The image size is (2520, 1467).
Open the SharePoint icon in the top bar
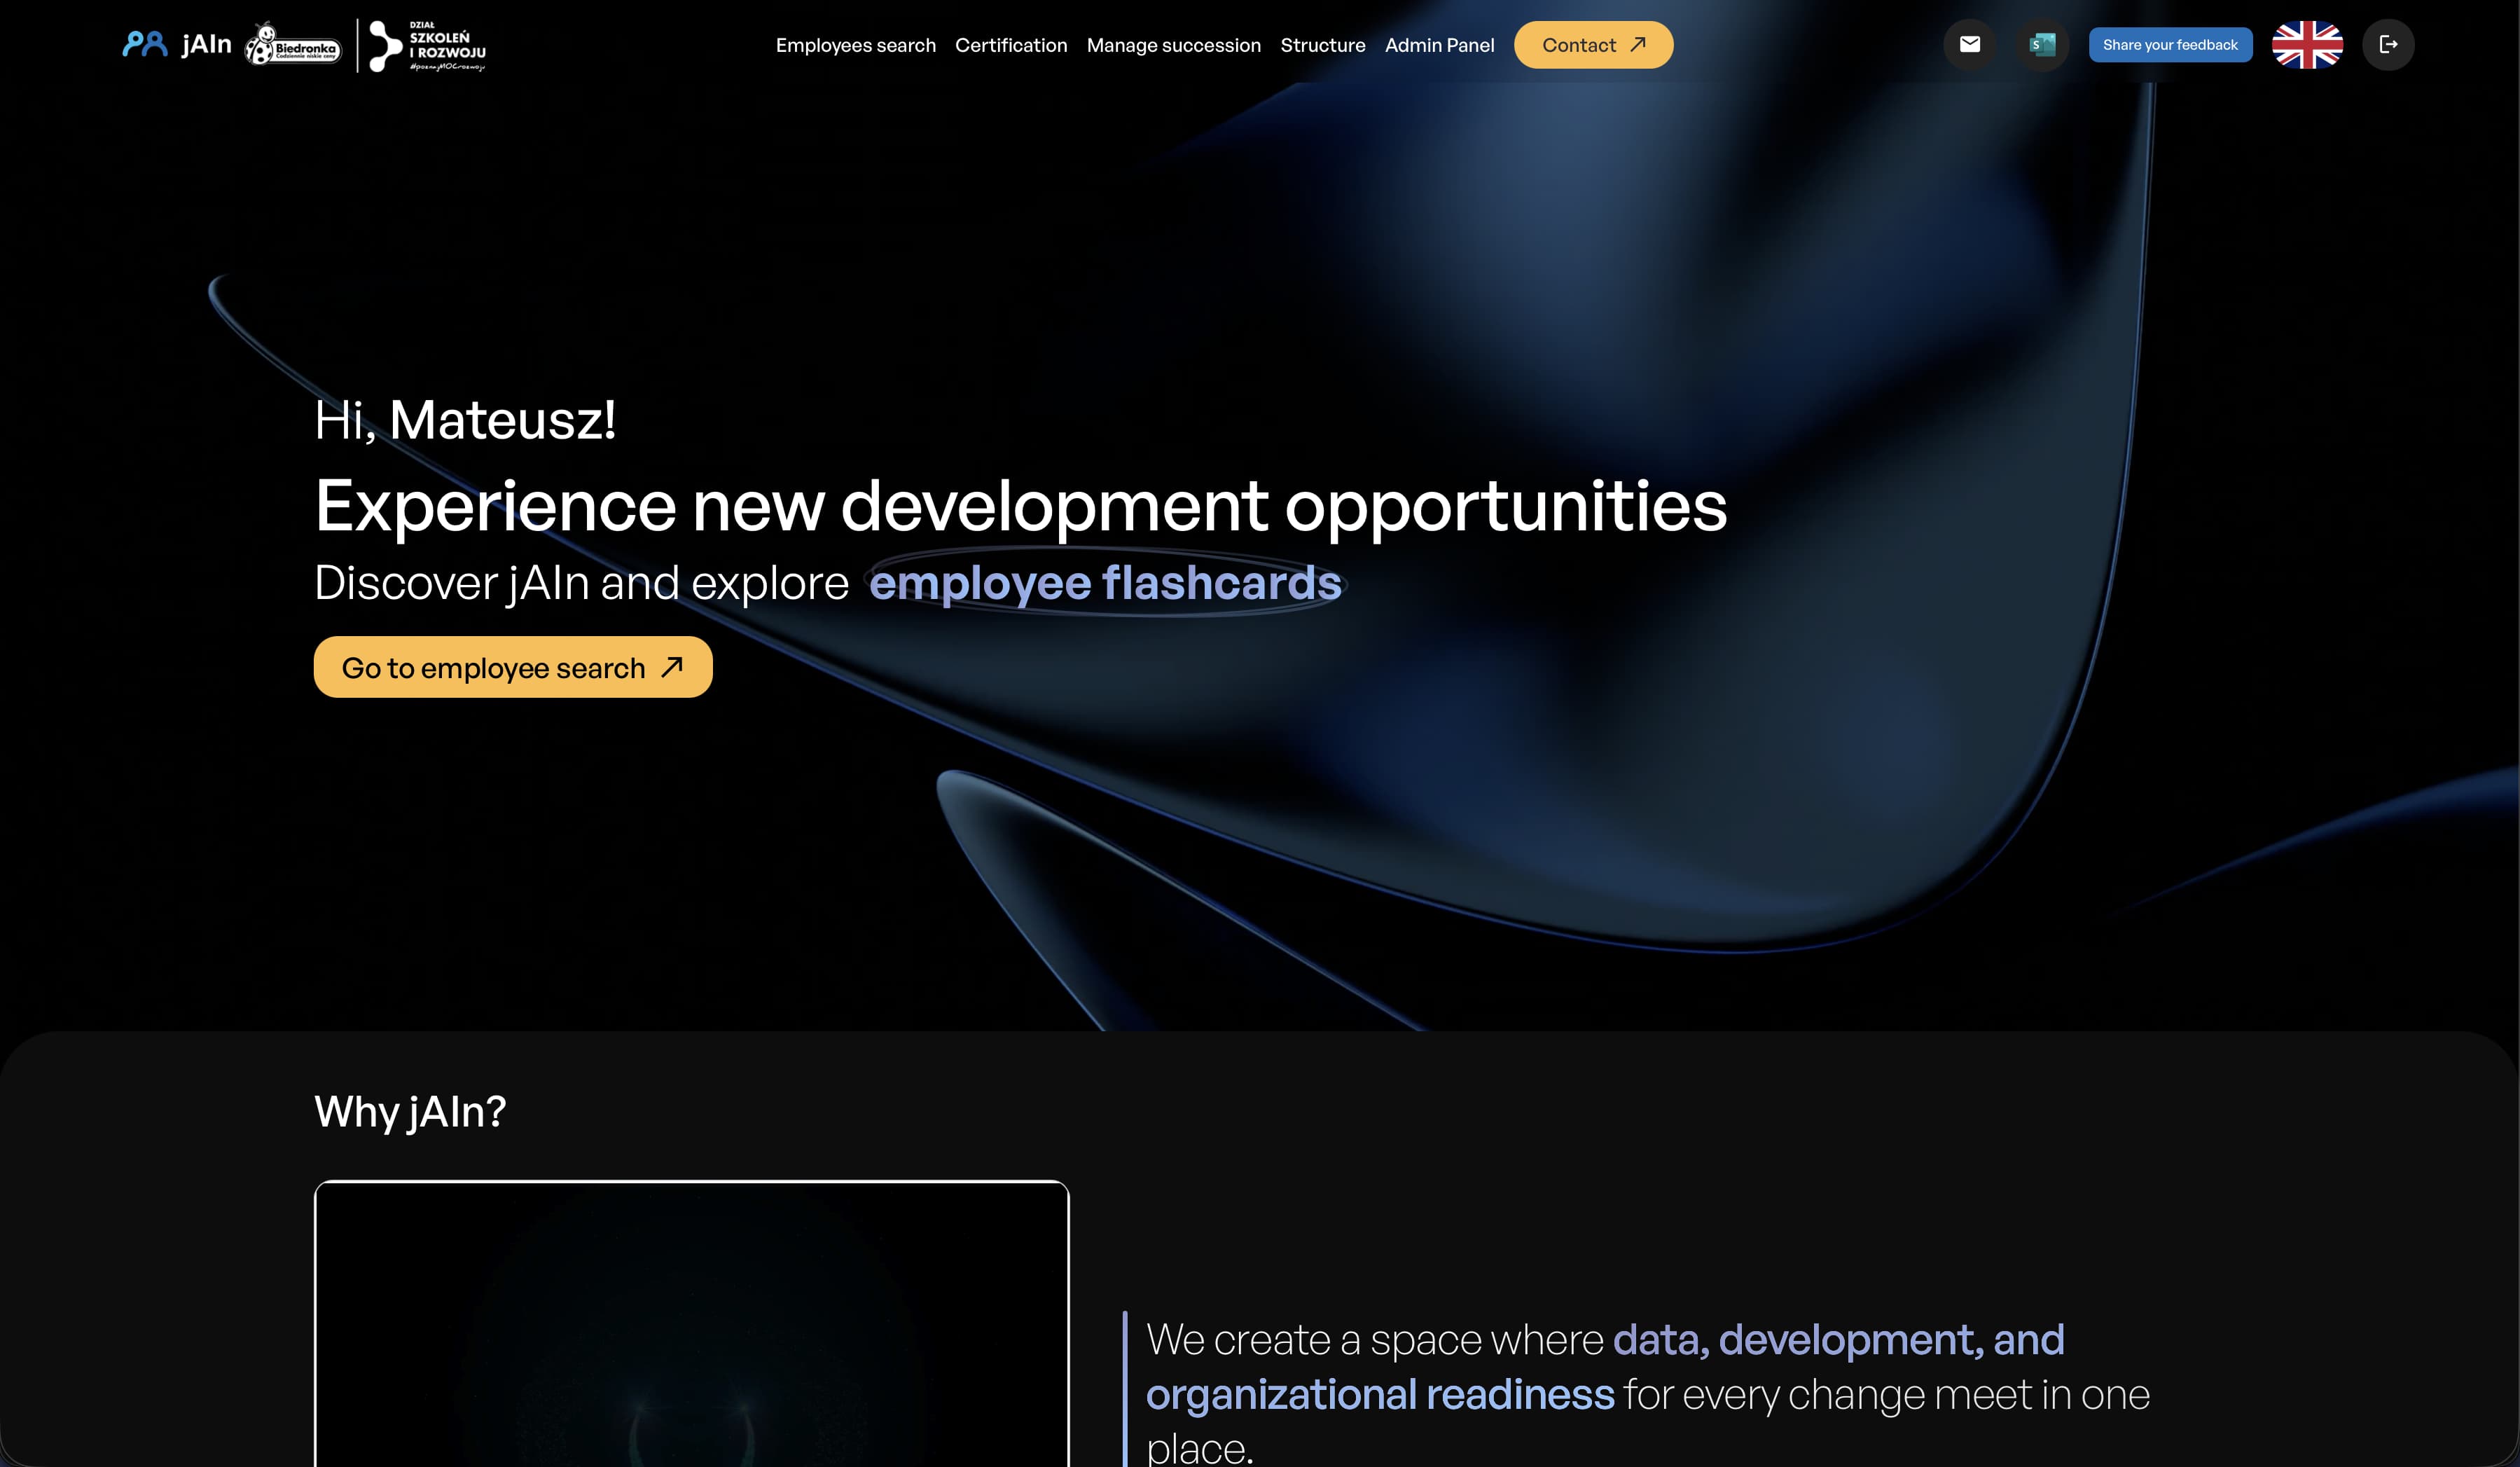pyautogui.click(x=2042, y=44)
